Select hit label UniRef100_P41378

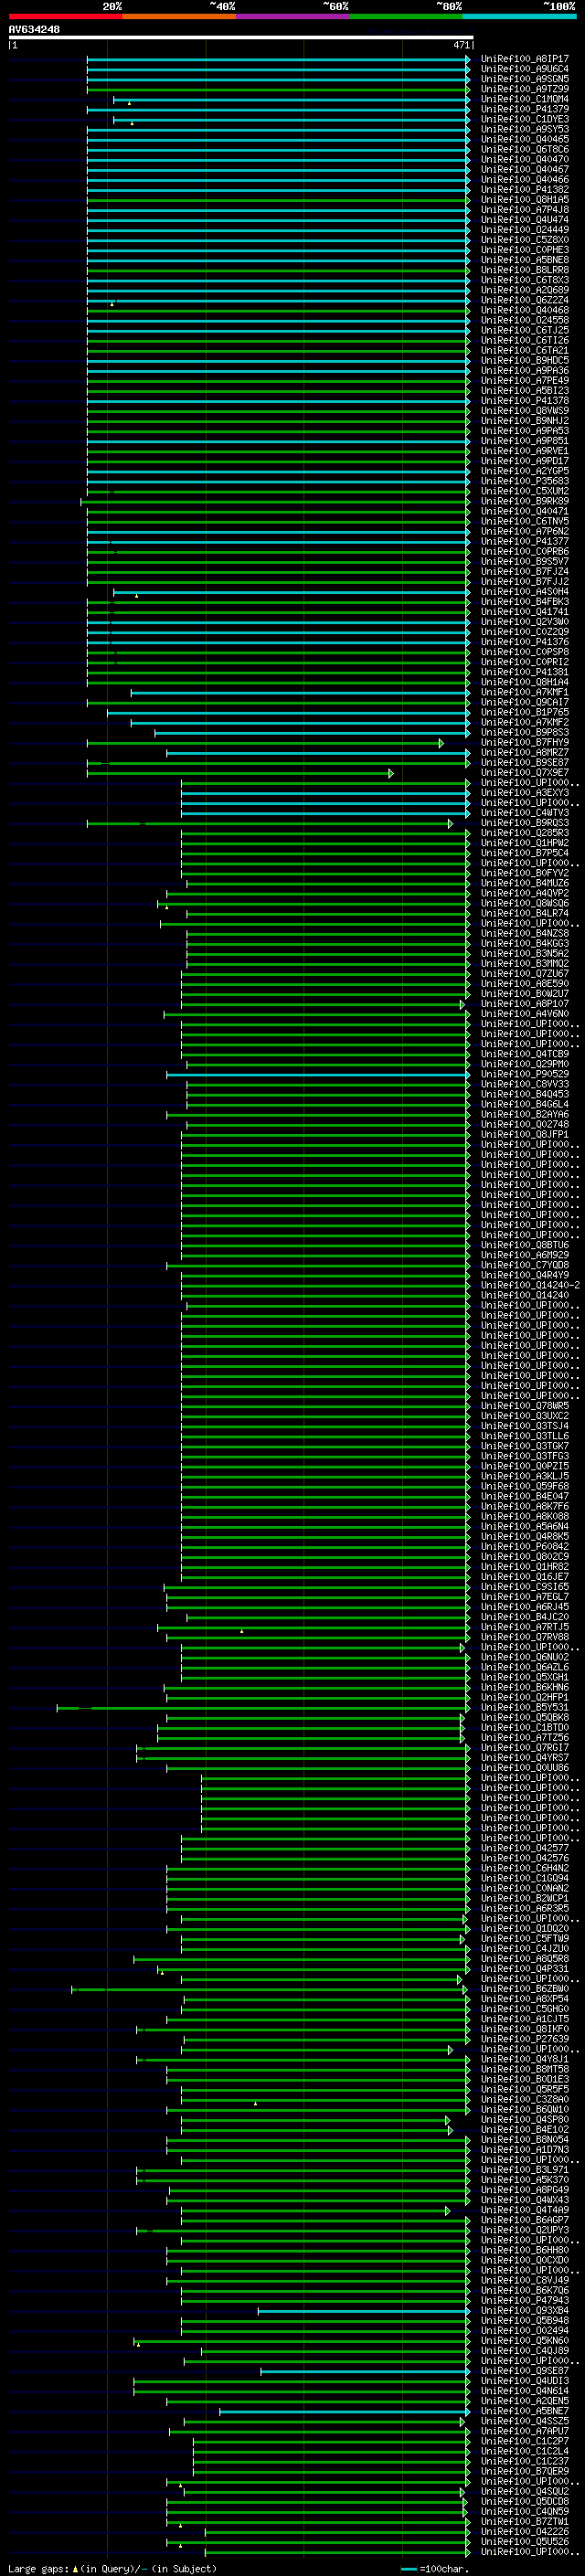click(x=525, y=401)
